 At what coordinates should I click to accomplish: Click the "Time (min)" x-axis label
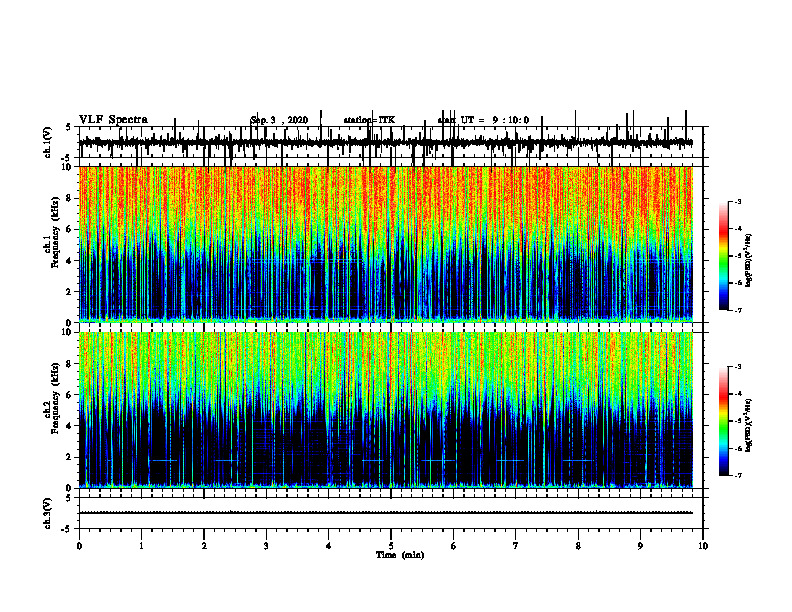tap(400, 555)
